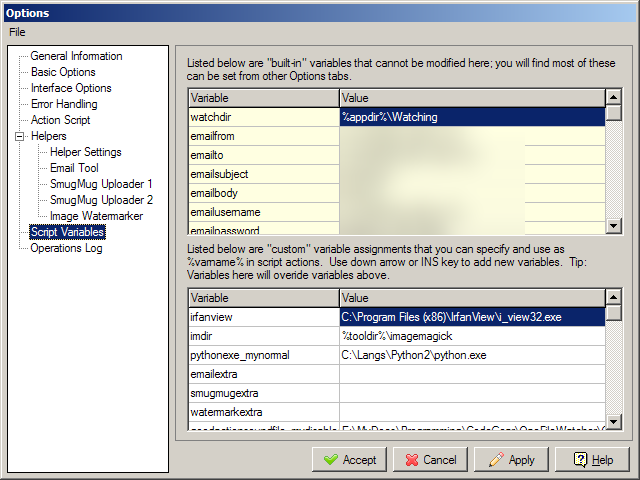Viewport: 640px width, 480px height.
Task: Select the %appdir%\Watching value cell
Action: [472, 117]
